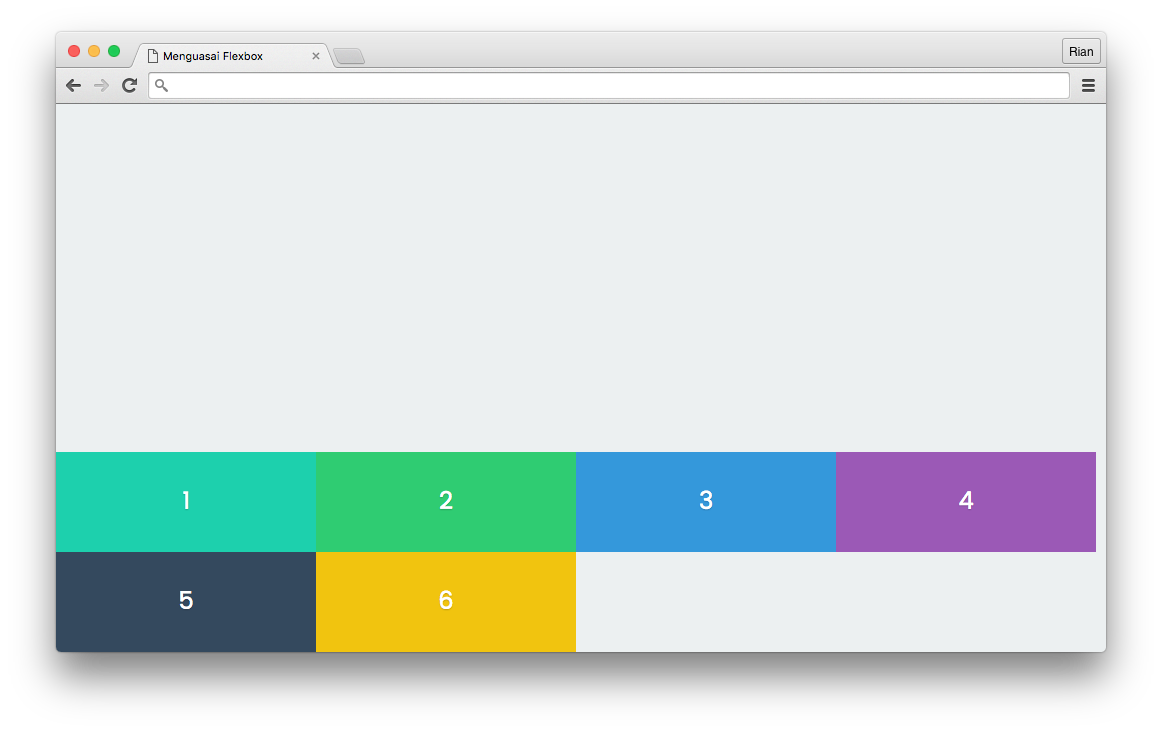Image resolution: width=1162 pixels, height=732 pixels.
Task: Click the Rian profile button
Action: point(1080,52)
